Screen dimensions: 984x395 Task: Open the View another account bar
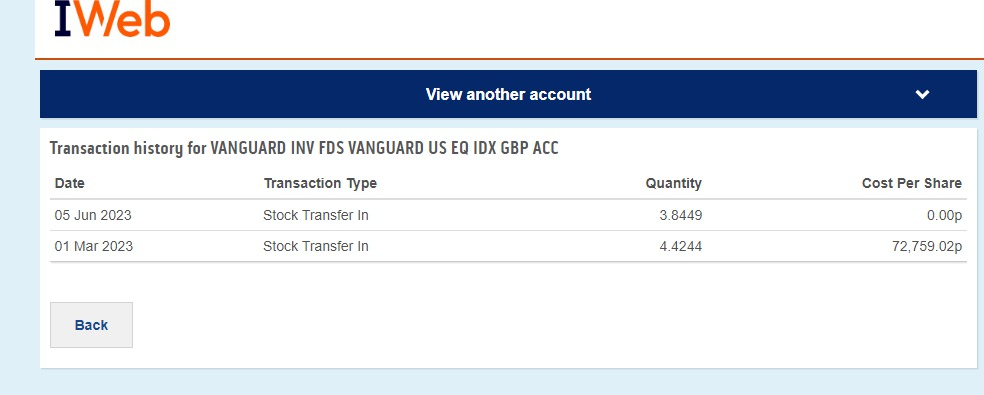[508, 94]
